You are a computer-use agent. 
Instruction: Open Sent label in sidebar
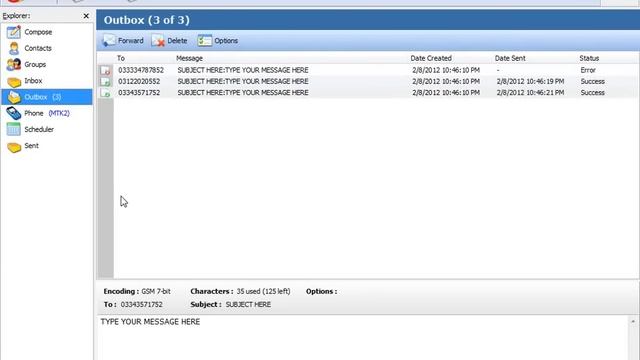(31, 146)
